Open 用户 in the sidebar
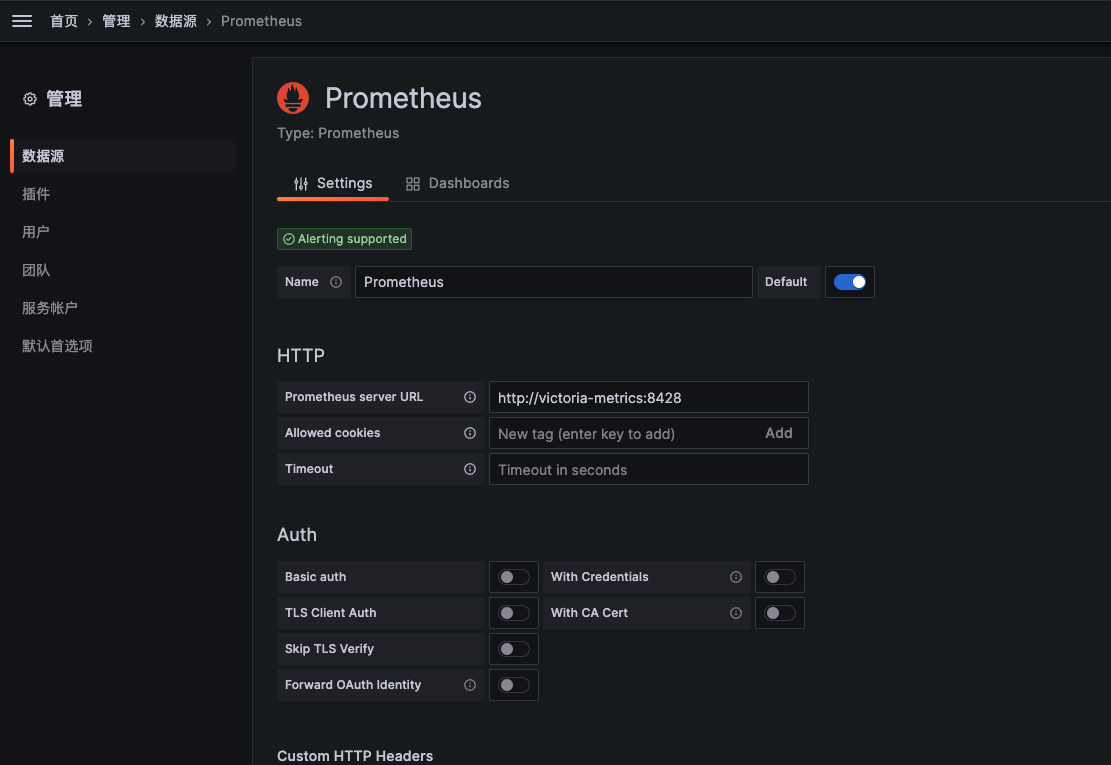 coord(36,232)
